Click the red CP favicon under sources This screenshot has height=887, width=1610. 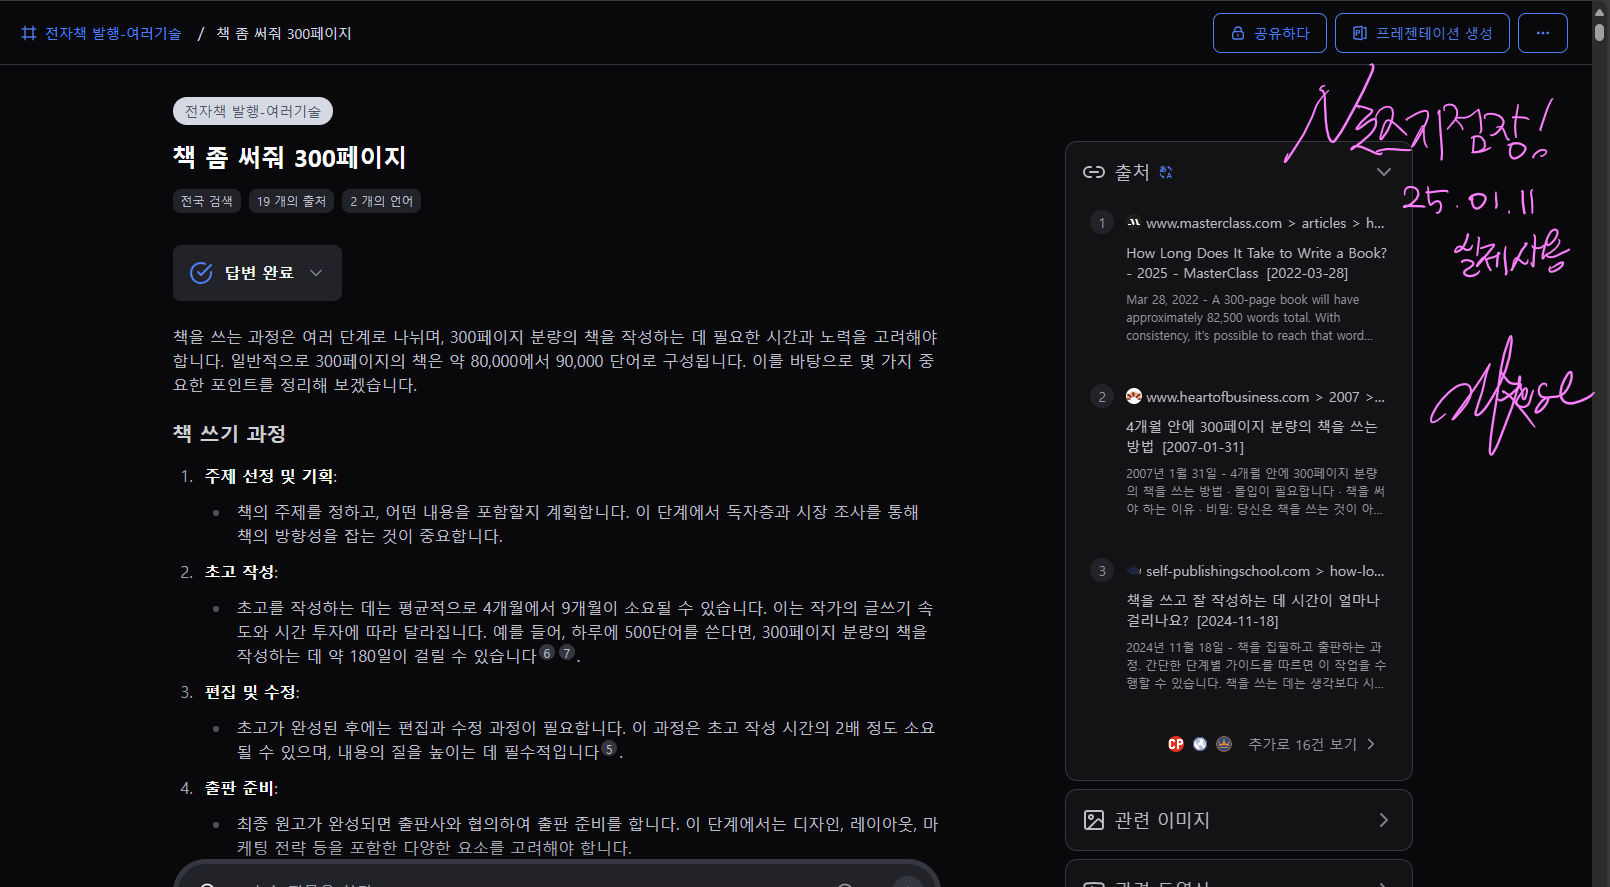point(1176,744)
